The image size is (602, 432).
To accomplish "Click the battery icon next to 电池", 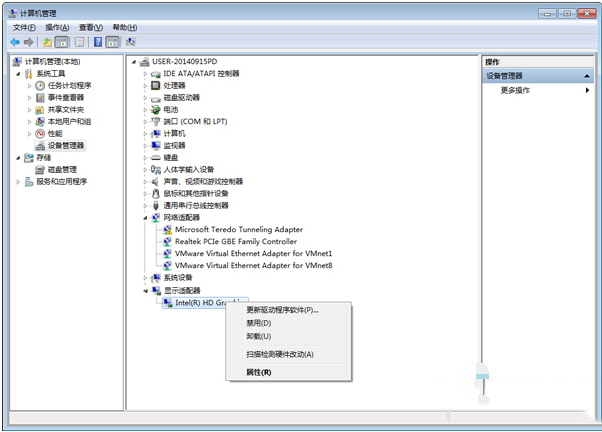I will (x=155, y=110).
